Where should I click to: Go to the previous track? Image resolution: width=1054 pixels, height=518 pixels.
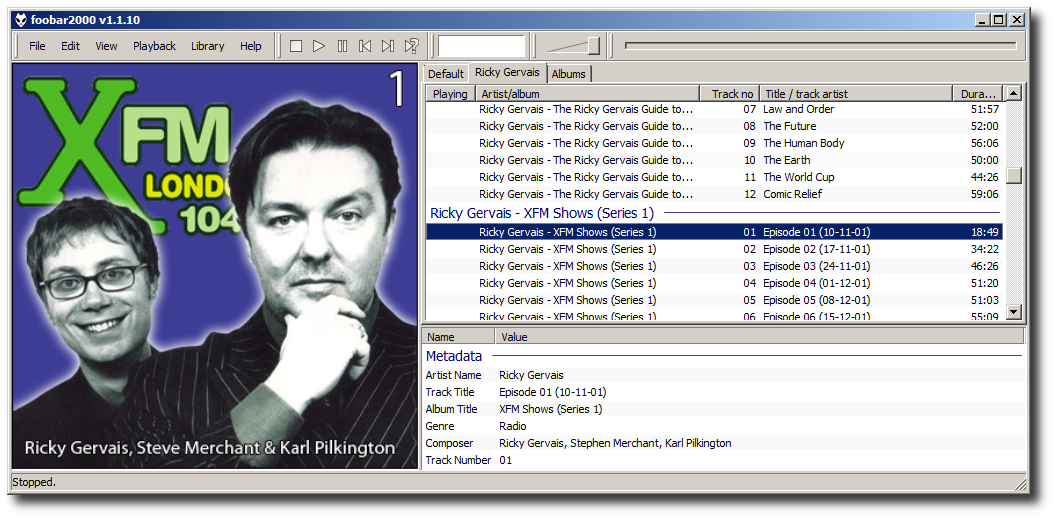[x=365, y=46]
